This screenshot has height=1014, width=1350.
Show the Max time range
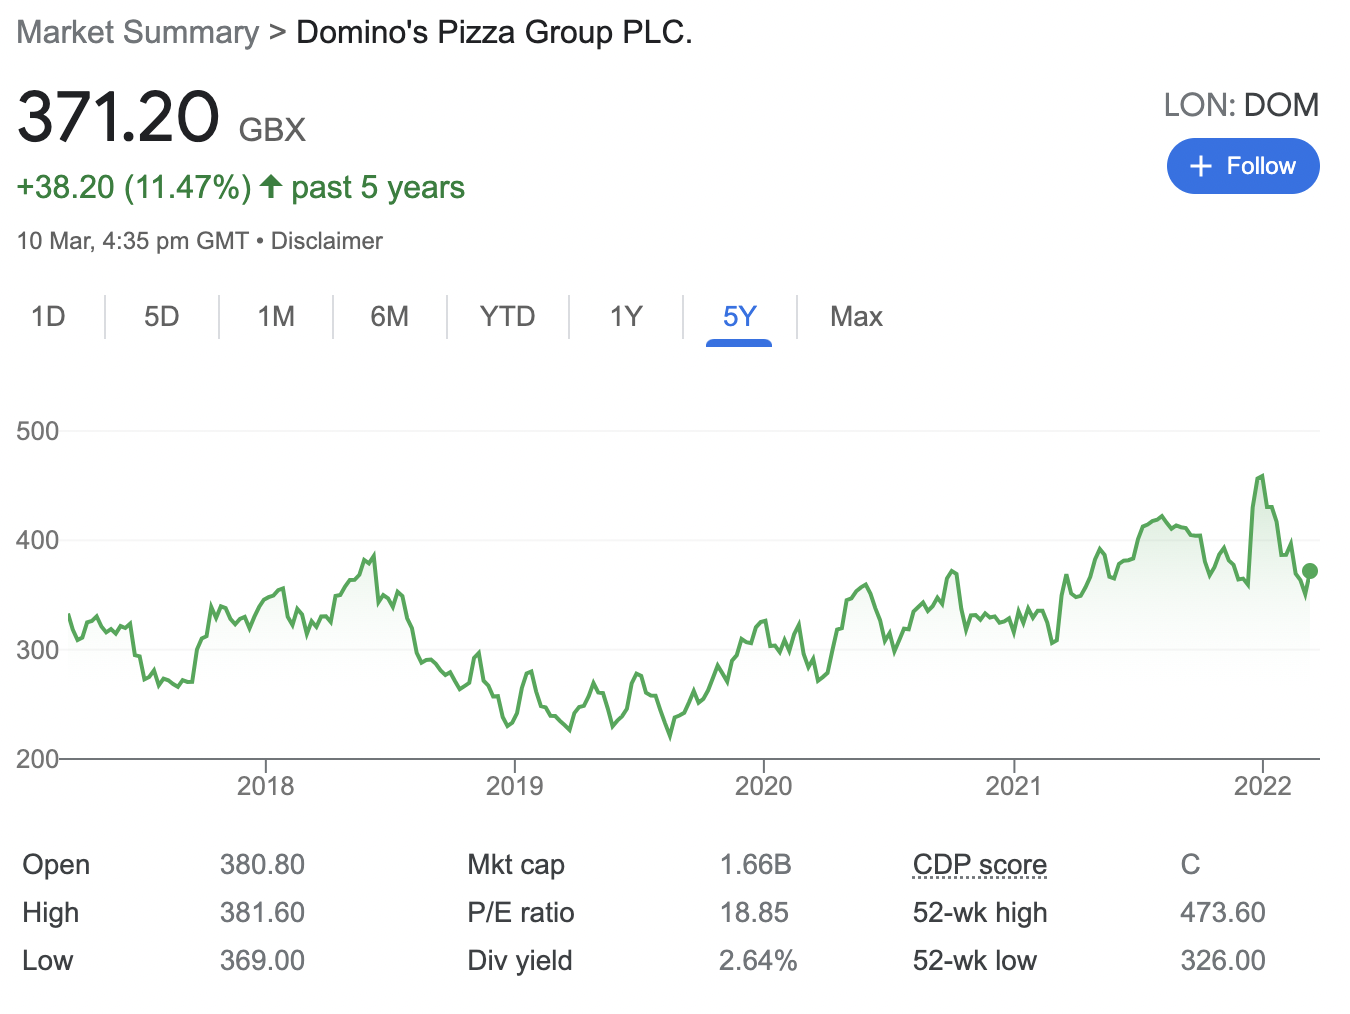856,317
